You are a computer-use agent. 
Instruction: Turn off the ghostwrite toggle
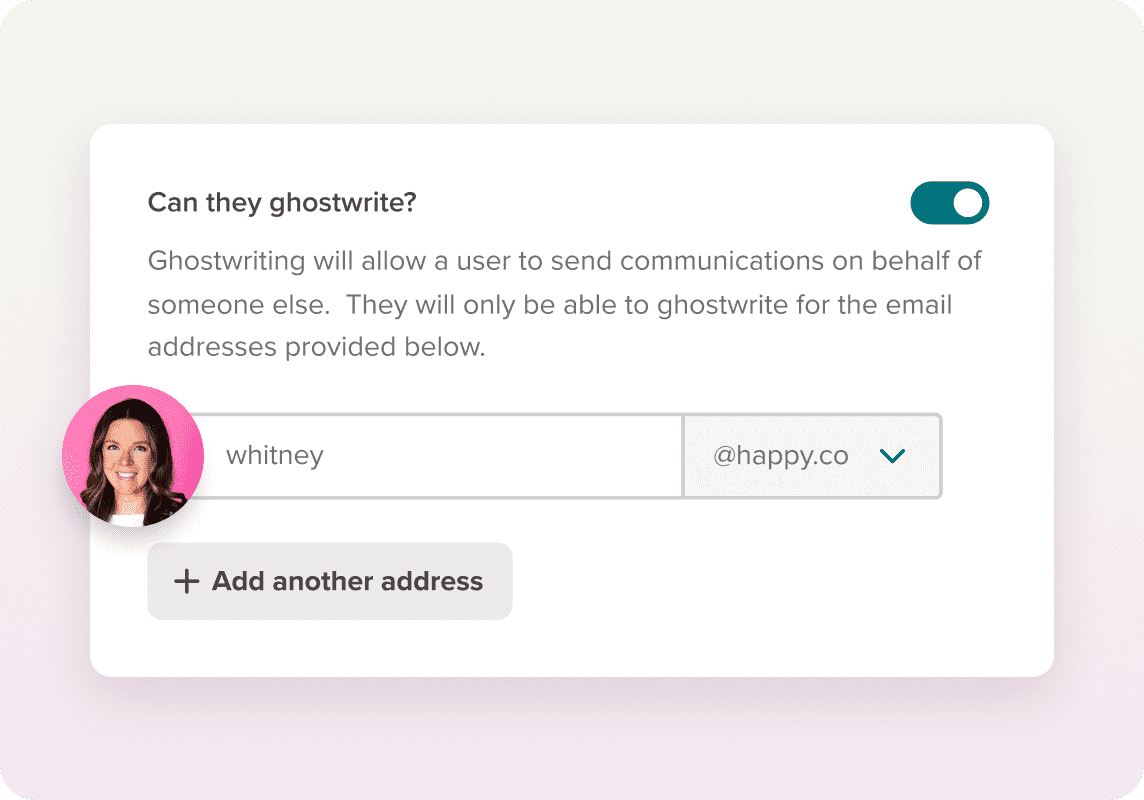pos(949,203)
